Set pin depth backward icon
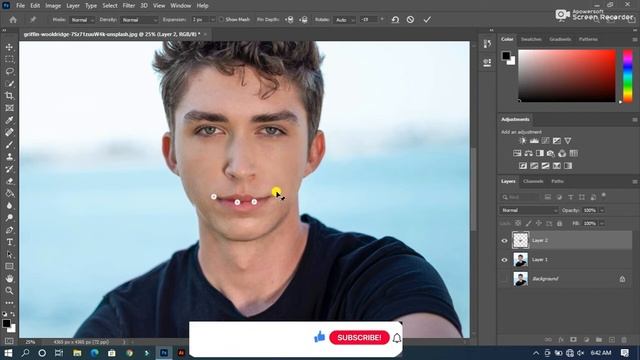 303,20
